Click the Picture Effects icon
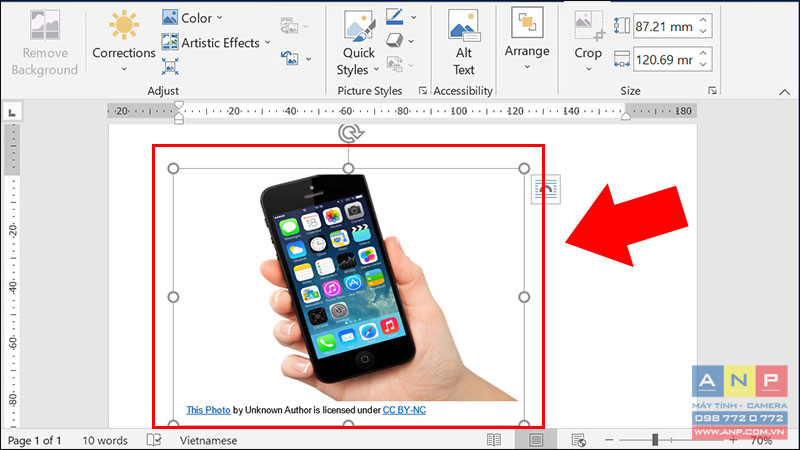The width and height of the screenshot is (800, 450). [394, 40]
